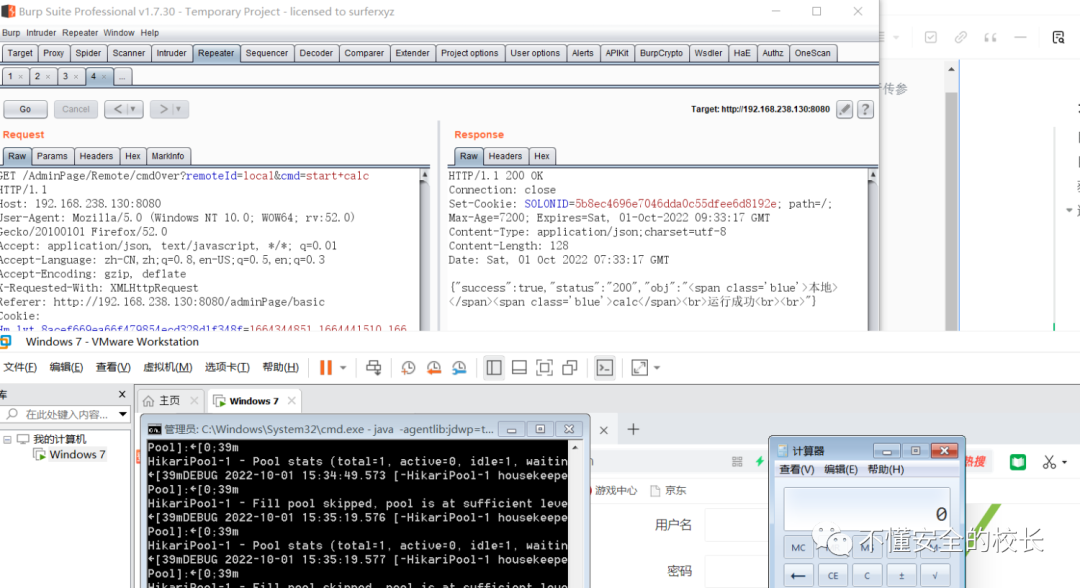This screenshot has width=1080, height=588.
Task: Select Repeater sub-tab 1
Action: tap(10, 76)
